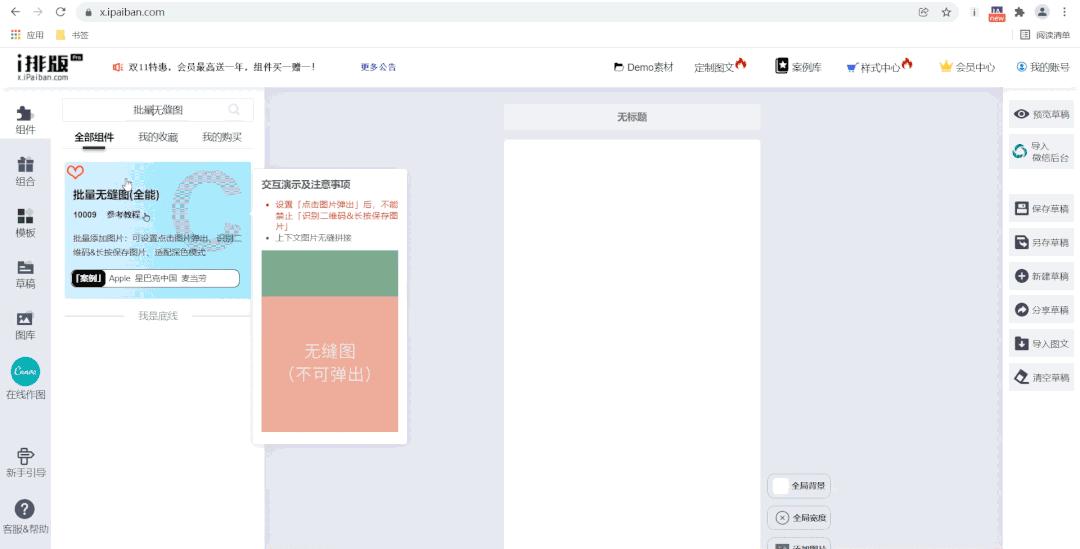The width and height of the screenshot is (1080, 549).
Task: Open the Chrome profile avatar
Action: [x=1042, y=12]
